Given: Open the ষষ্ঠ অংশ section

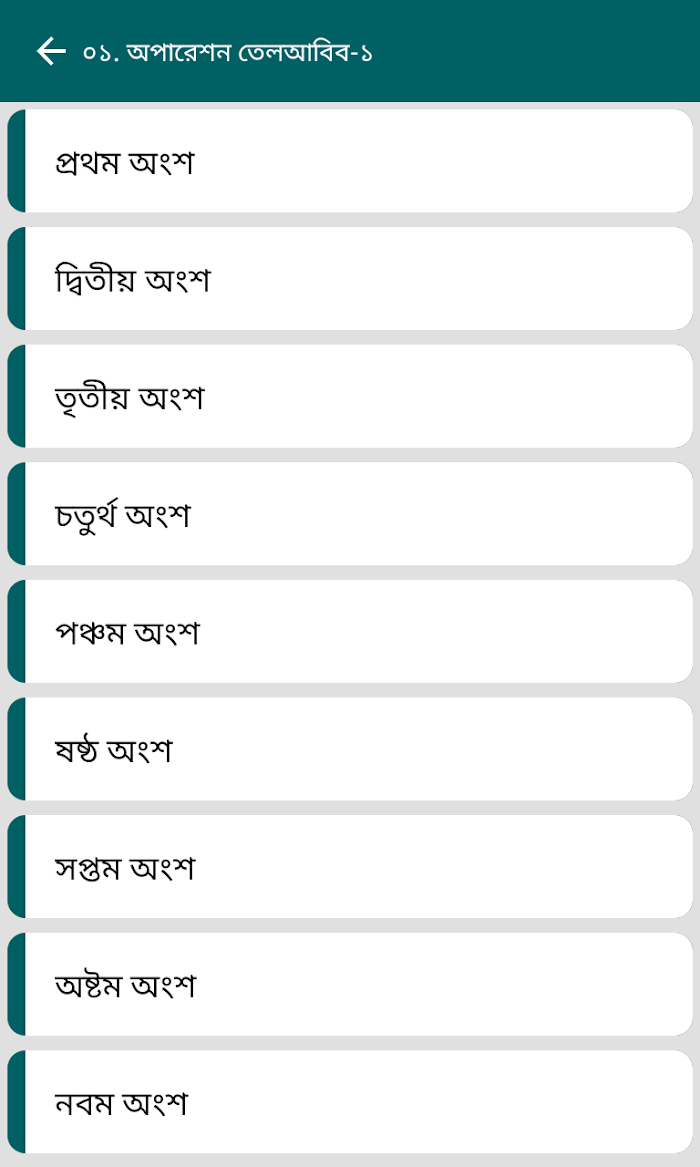Looking at the screenshot, I should 350,749.
